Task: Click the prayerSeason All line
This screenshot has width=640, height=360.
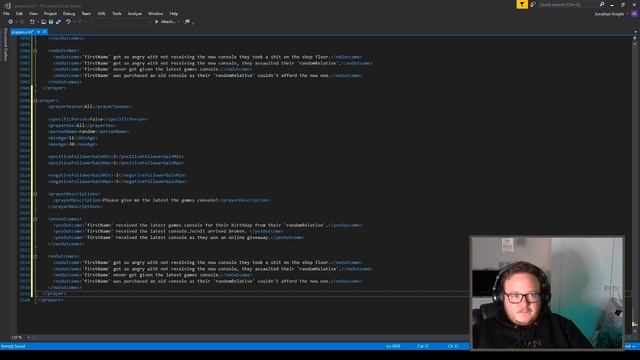Action: pos(89,107)
